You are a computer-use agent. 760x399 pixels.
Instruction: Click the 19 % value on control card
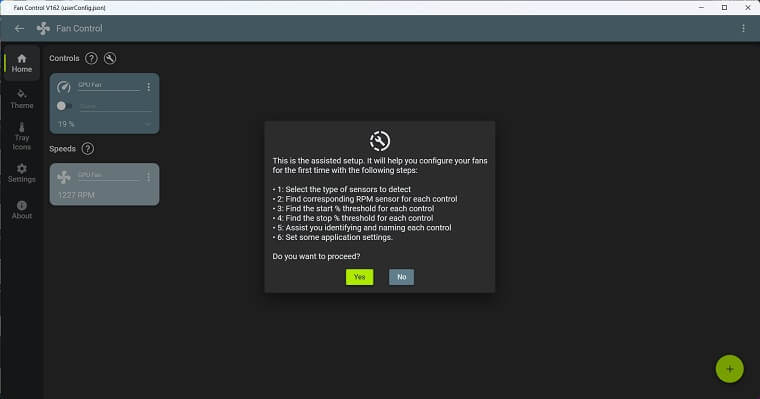[66, 124]
